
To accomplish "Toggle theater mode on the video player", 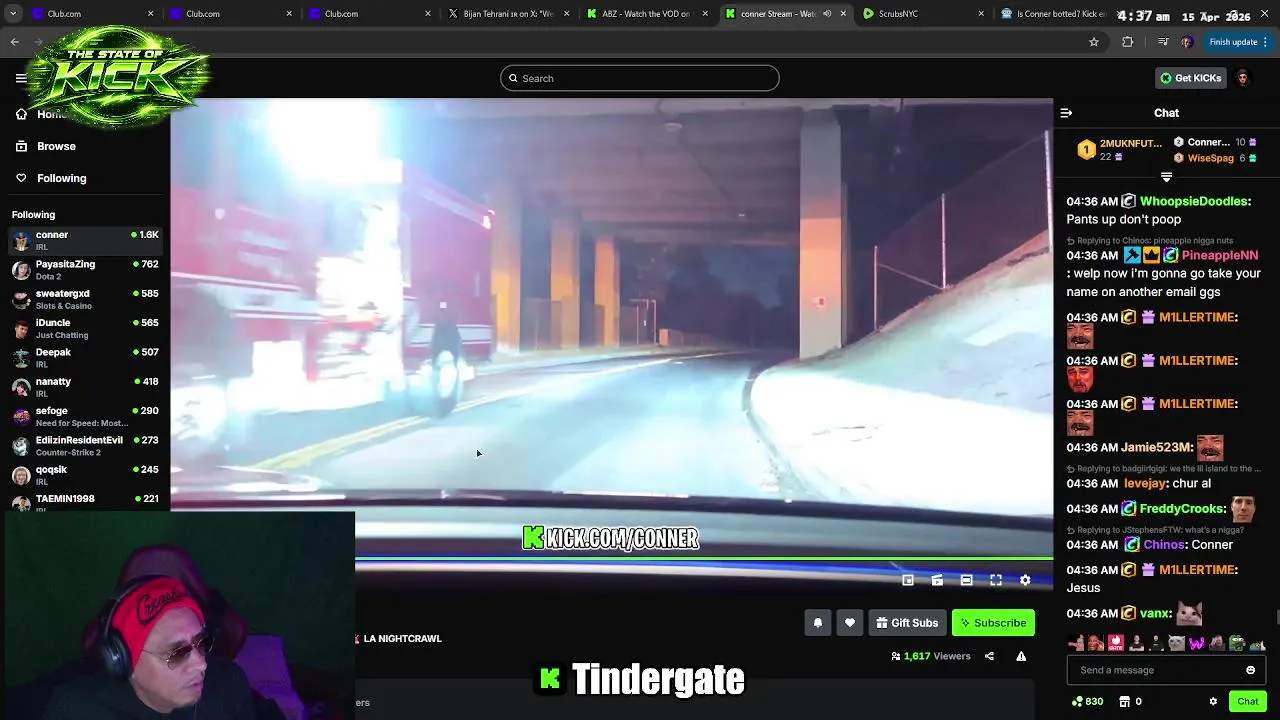I will [966, 580].
